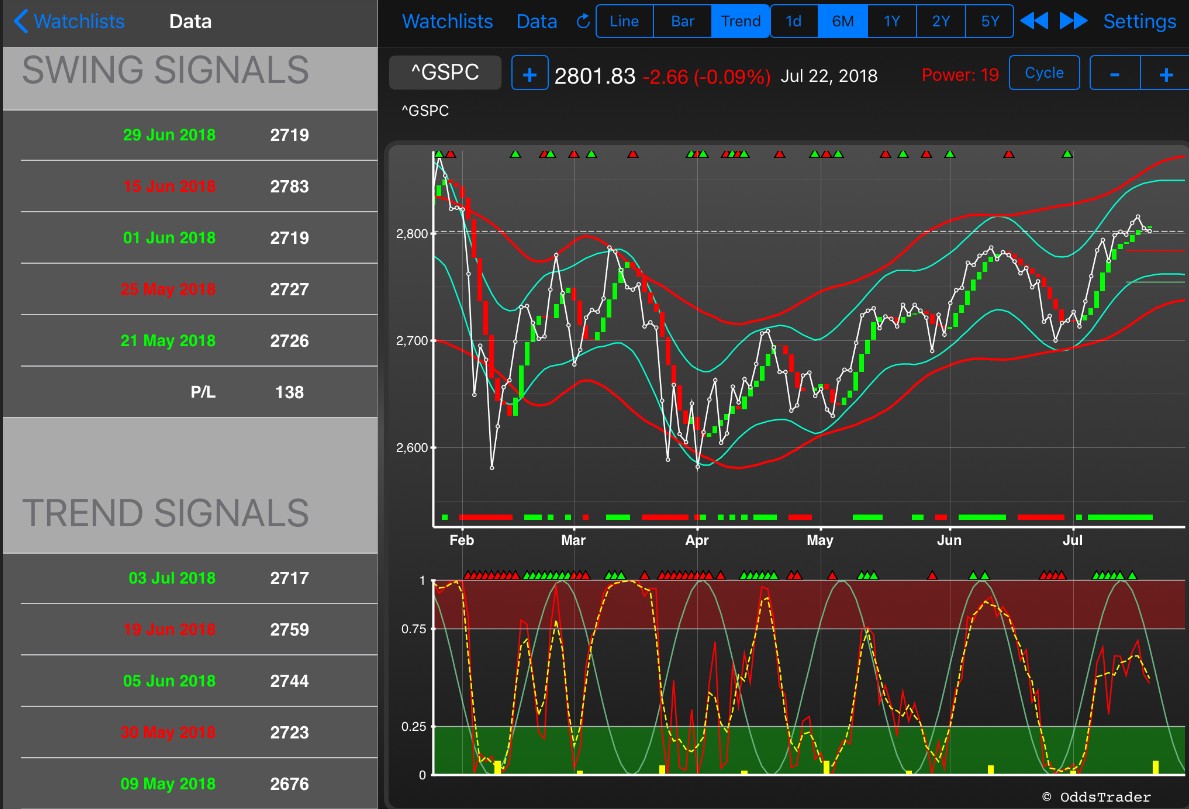Open the 03 Jul 2018 trend signal entry

coord(199,579)
